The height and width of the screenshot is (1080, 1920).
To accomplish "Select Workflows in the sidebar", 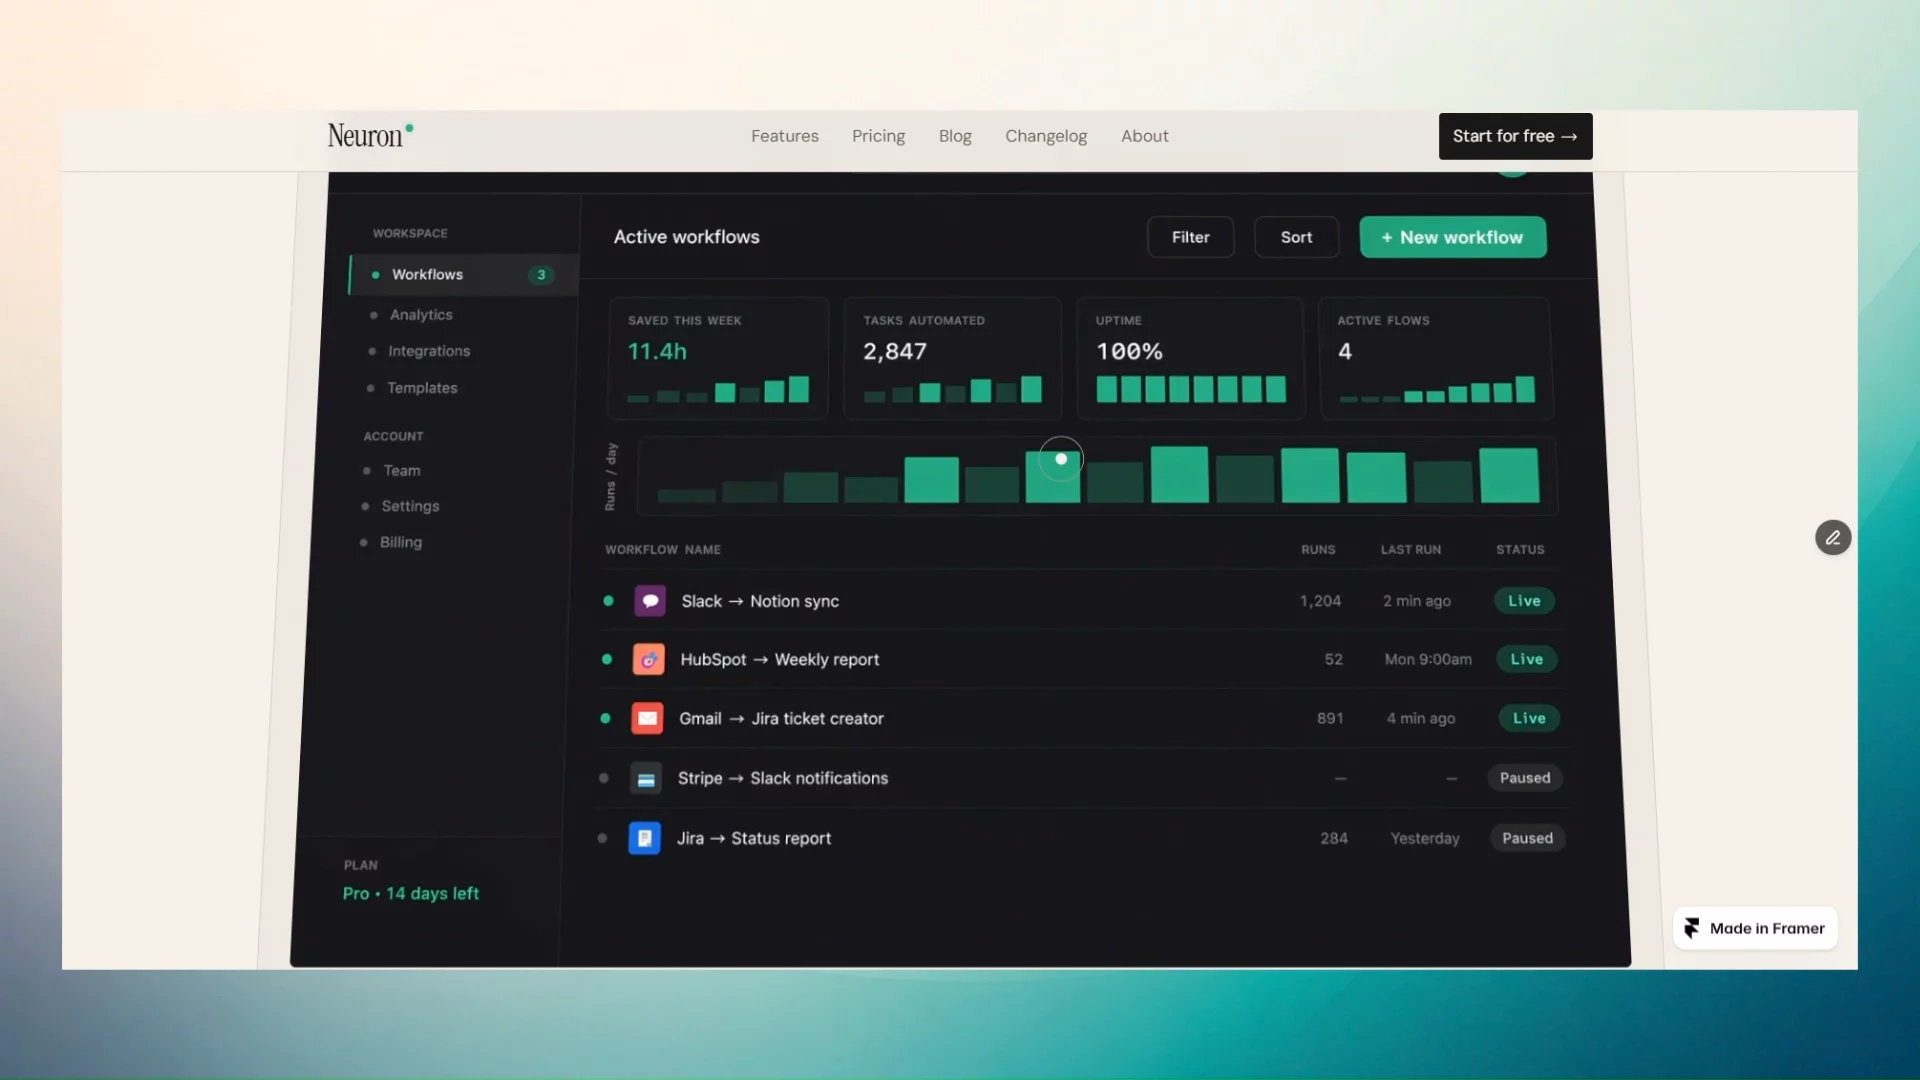I will [464, 275].
